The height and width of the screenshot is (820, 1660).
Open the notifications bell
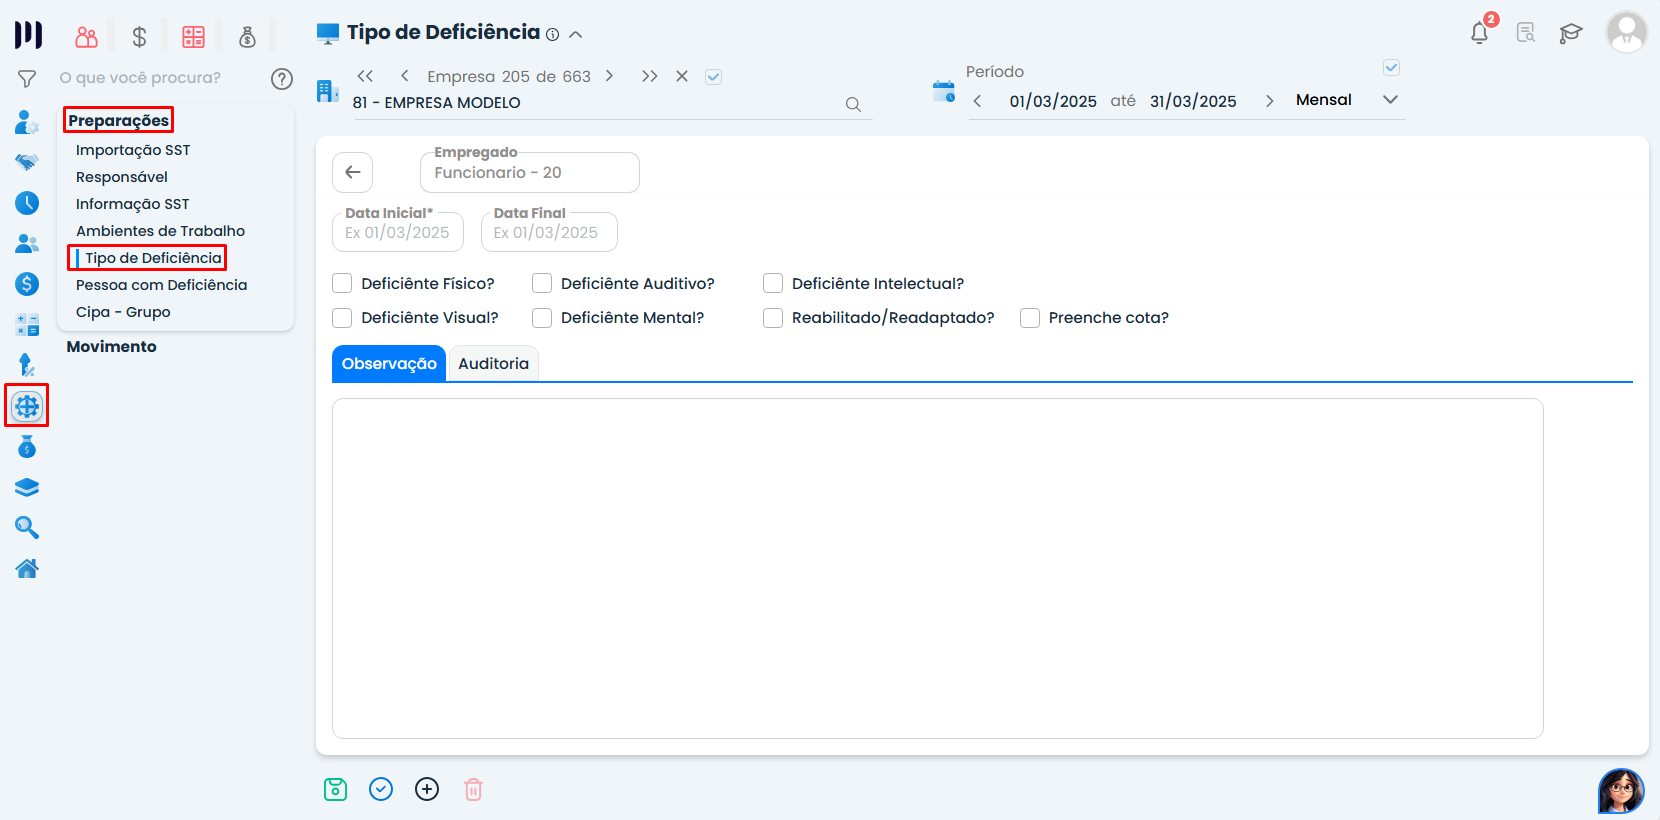1479,33
